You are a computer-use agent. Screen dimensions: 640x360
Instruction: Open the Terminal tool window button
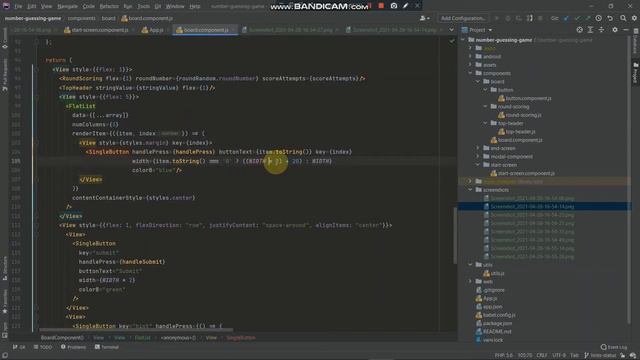(x=107, y=347)
